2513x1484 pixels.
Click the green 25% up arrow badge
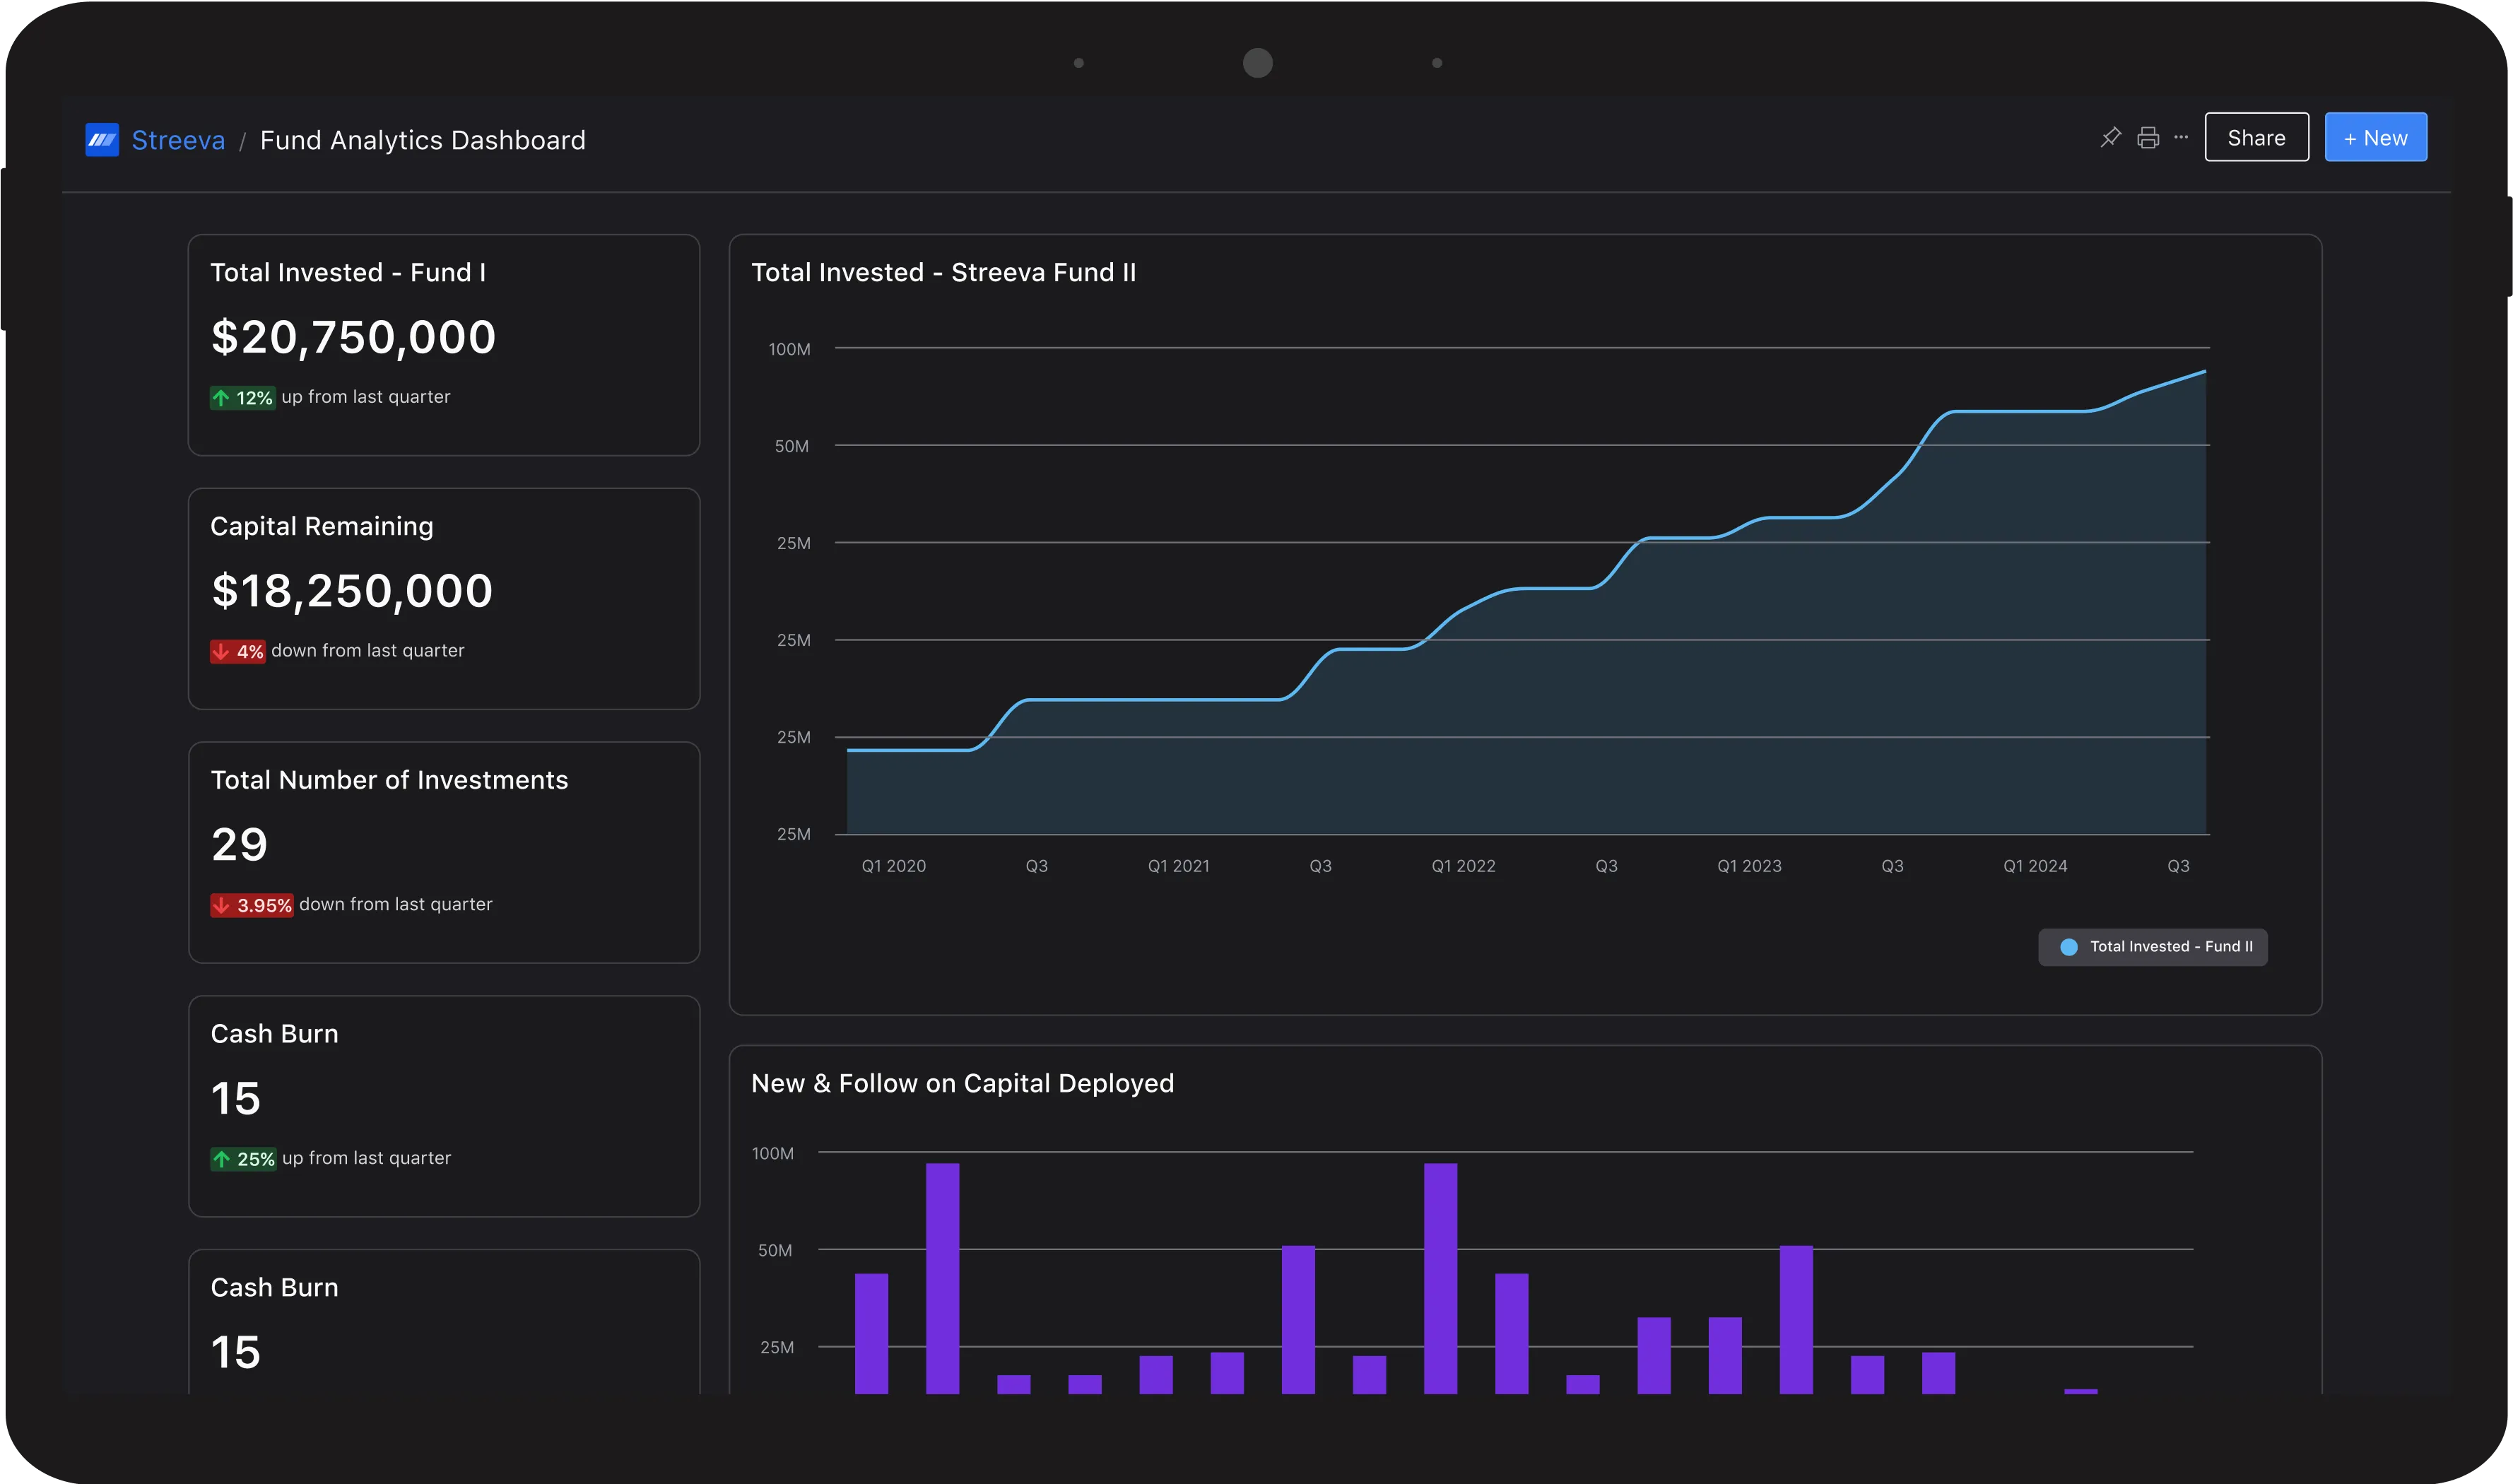[x=243, y=1159]
